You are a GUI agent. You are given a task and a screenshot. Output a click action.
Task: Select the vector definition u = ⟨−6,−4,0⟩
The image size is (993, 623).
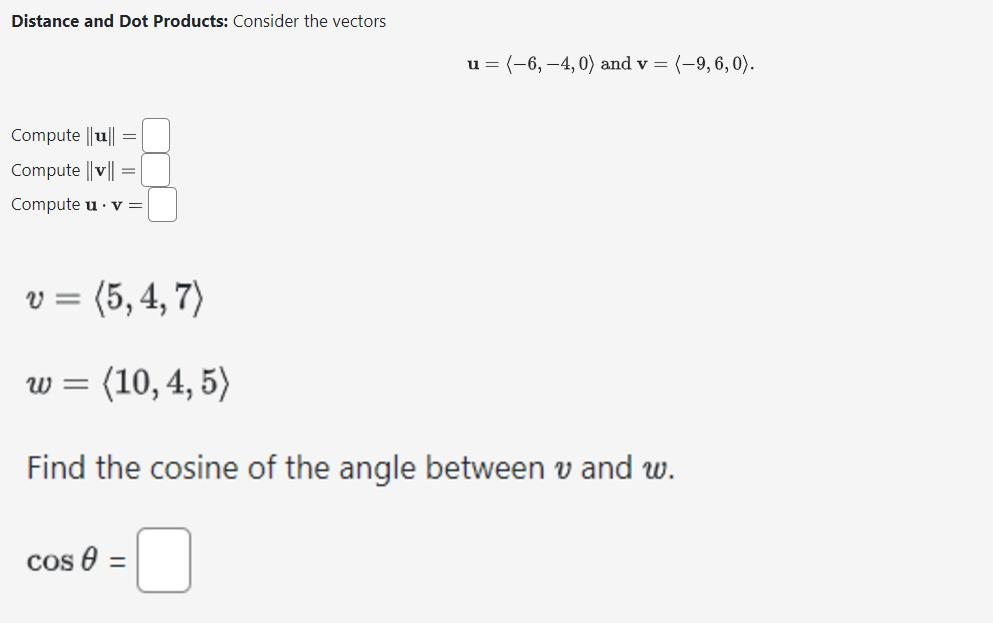click(x=530, y=64)
